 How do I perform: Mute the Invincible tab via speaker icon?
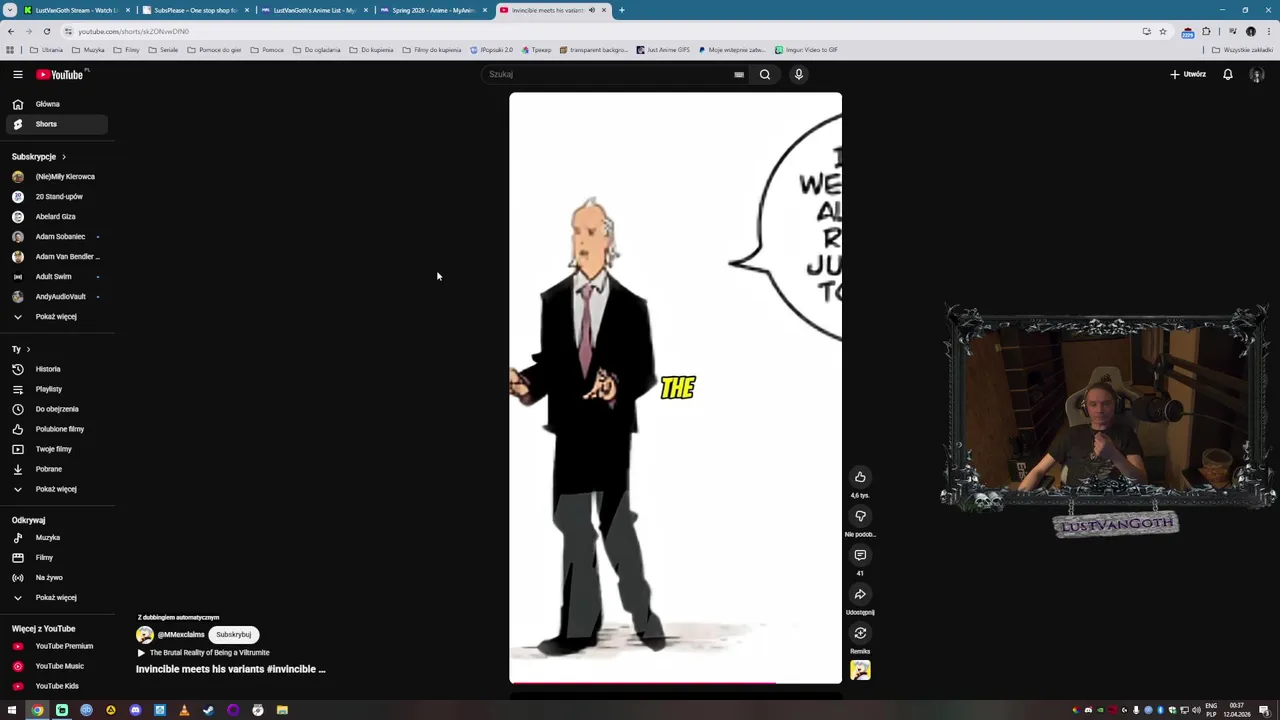(591, 10)
